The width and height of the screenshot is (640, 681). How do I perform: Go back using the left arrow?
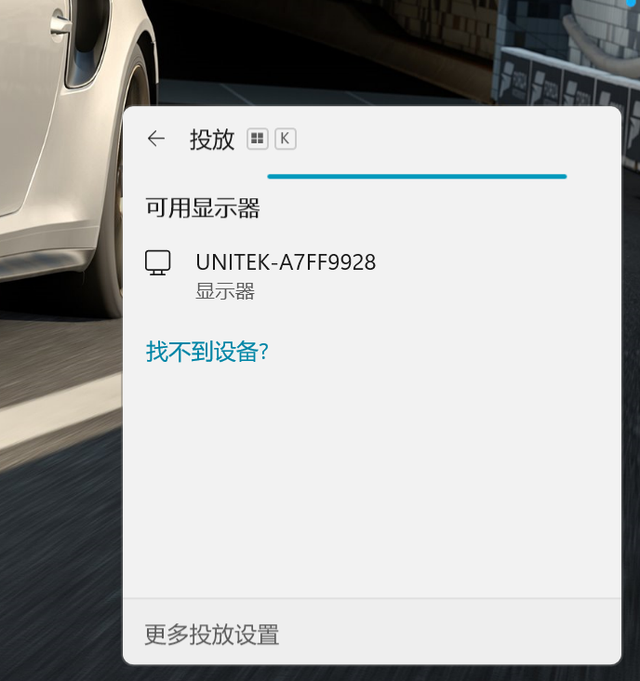[x=156, y=139]
